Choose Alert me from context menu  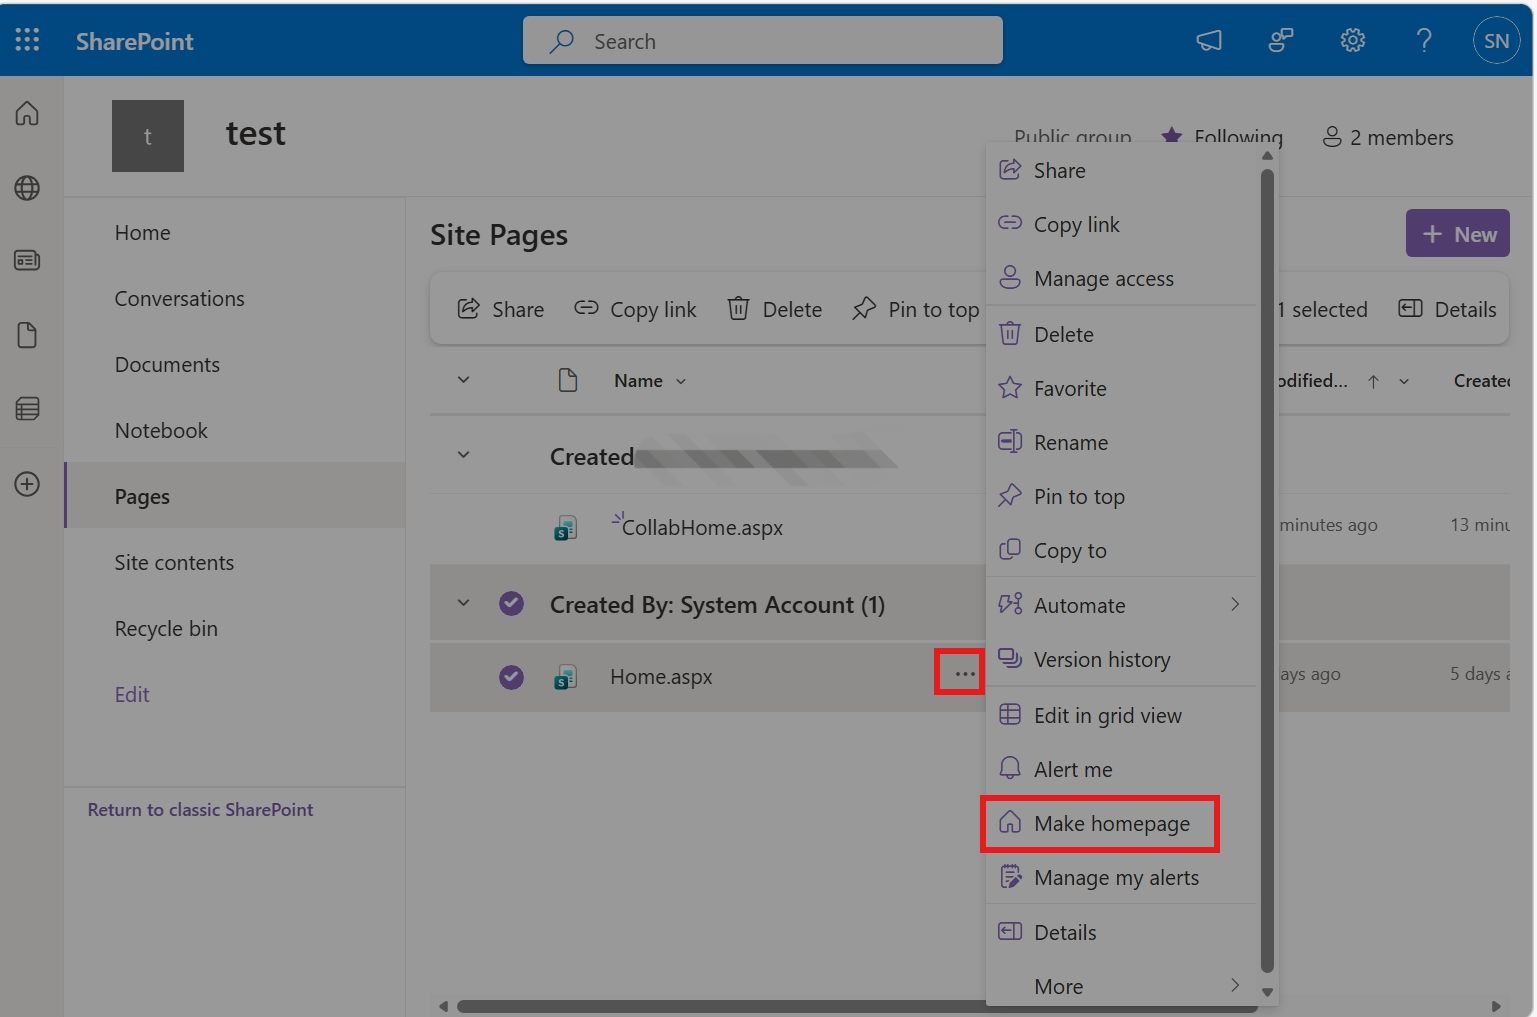tap(1121, 770)
